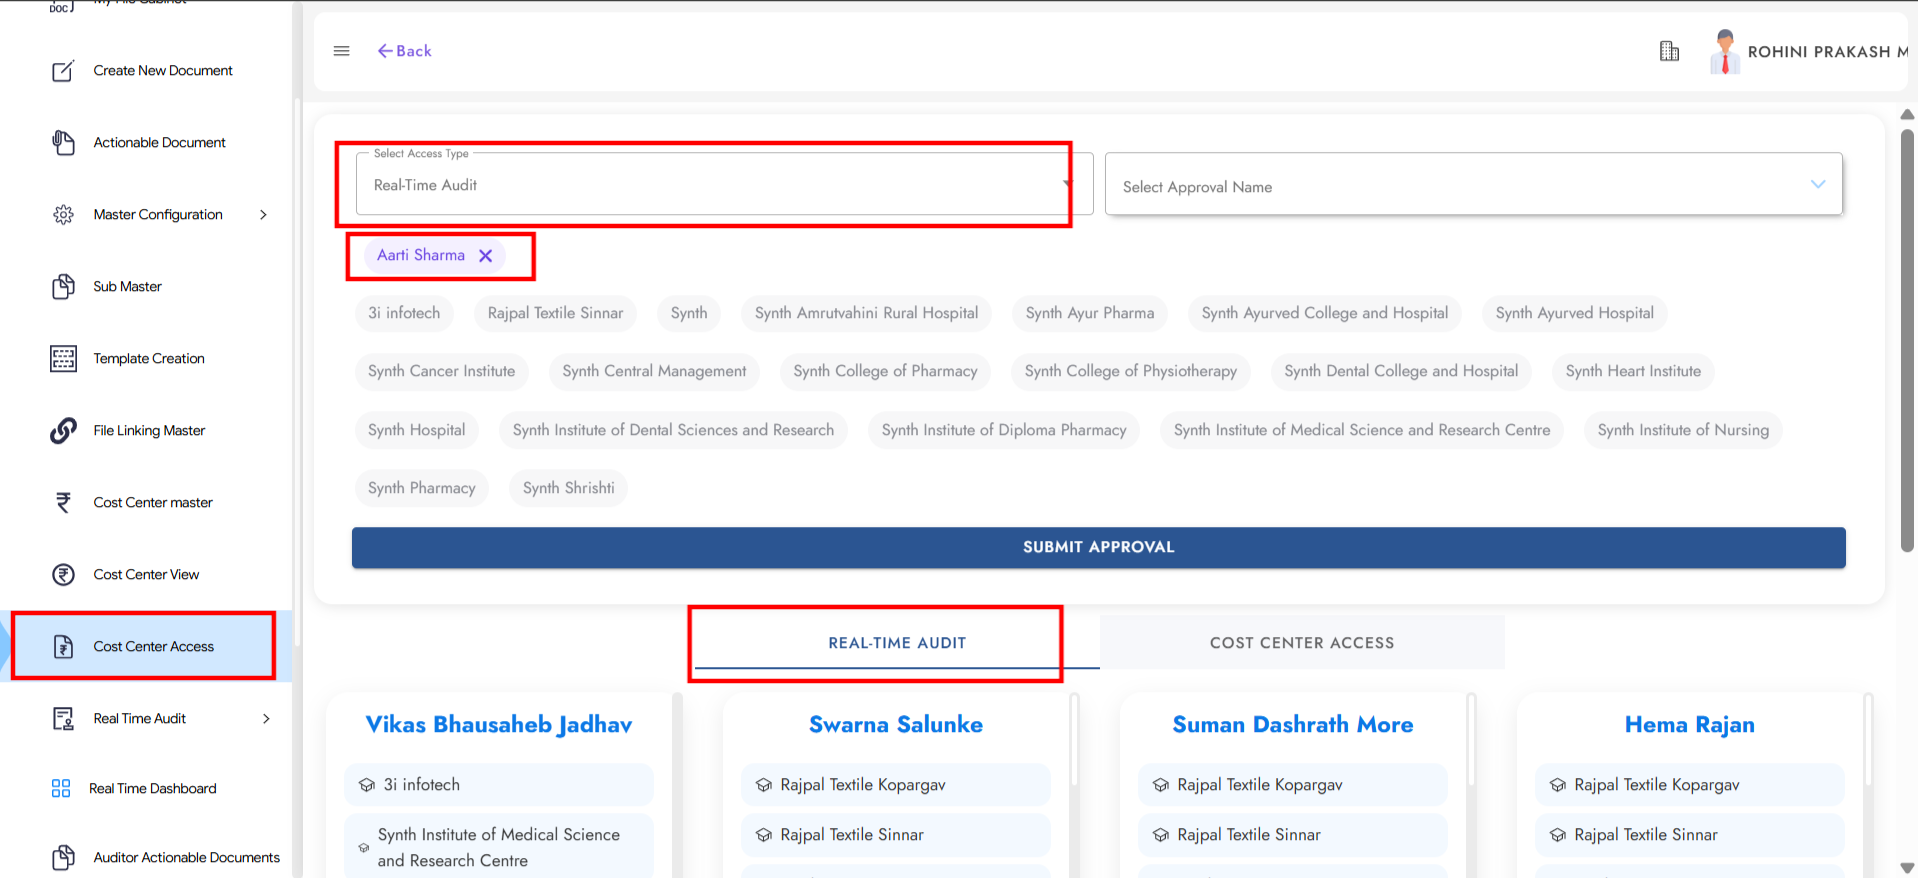The image size is (1918, 878).
Task: Click the Create New Document icon
Action: 63,71
